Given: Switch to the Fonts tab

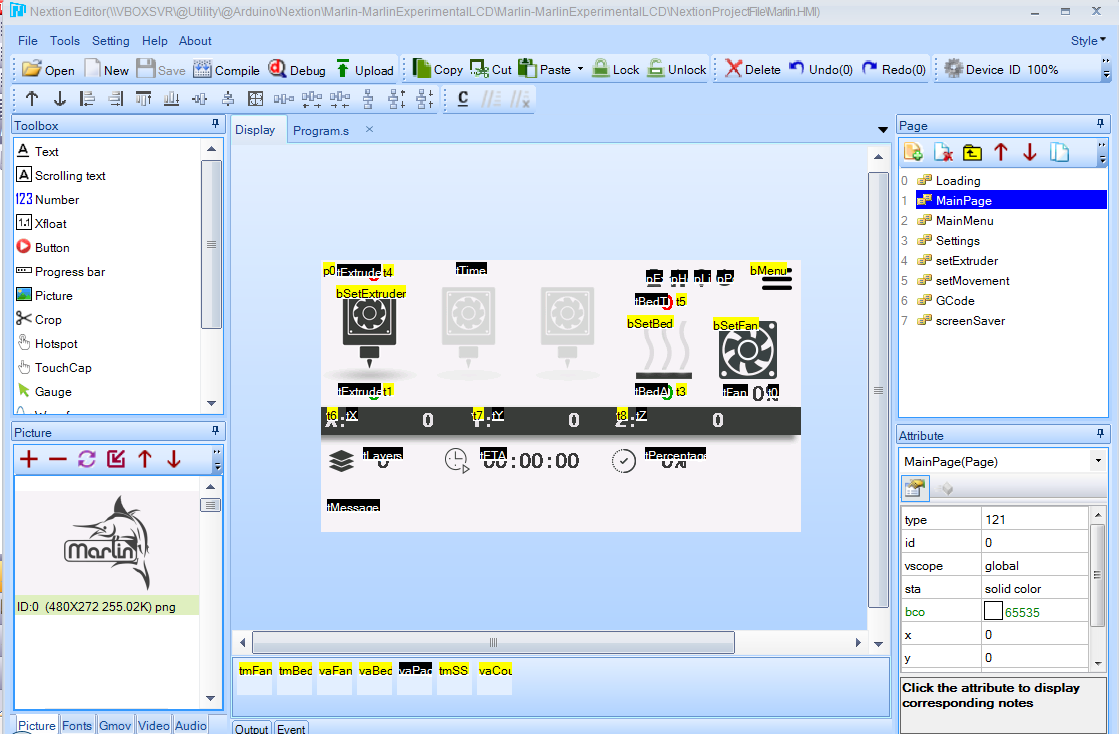Looking at the screenshot, I should click(x=77, y=725).
